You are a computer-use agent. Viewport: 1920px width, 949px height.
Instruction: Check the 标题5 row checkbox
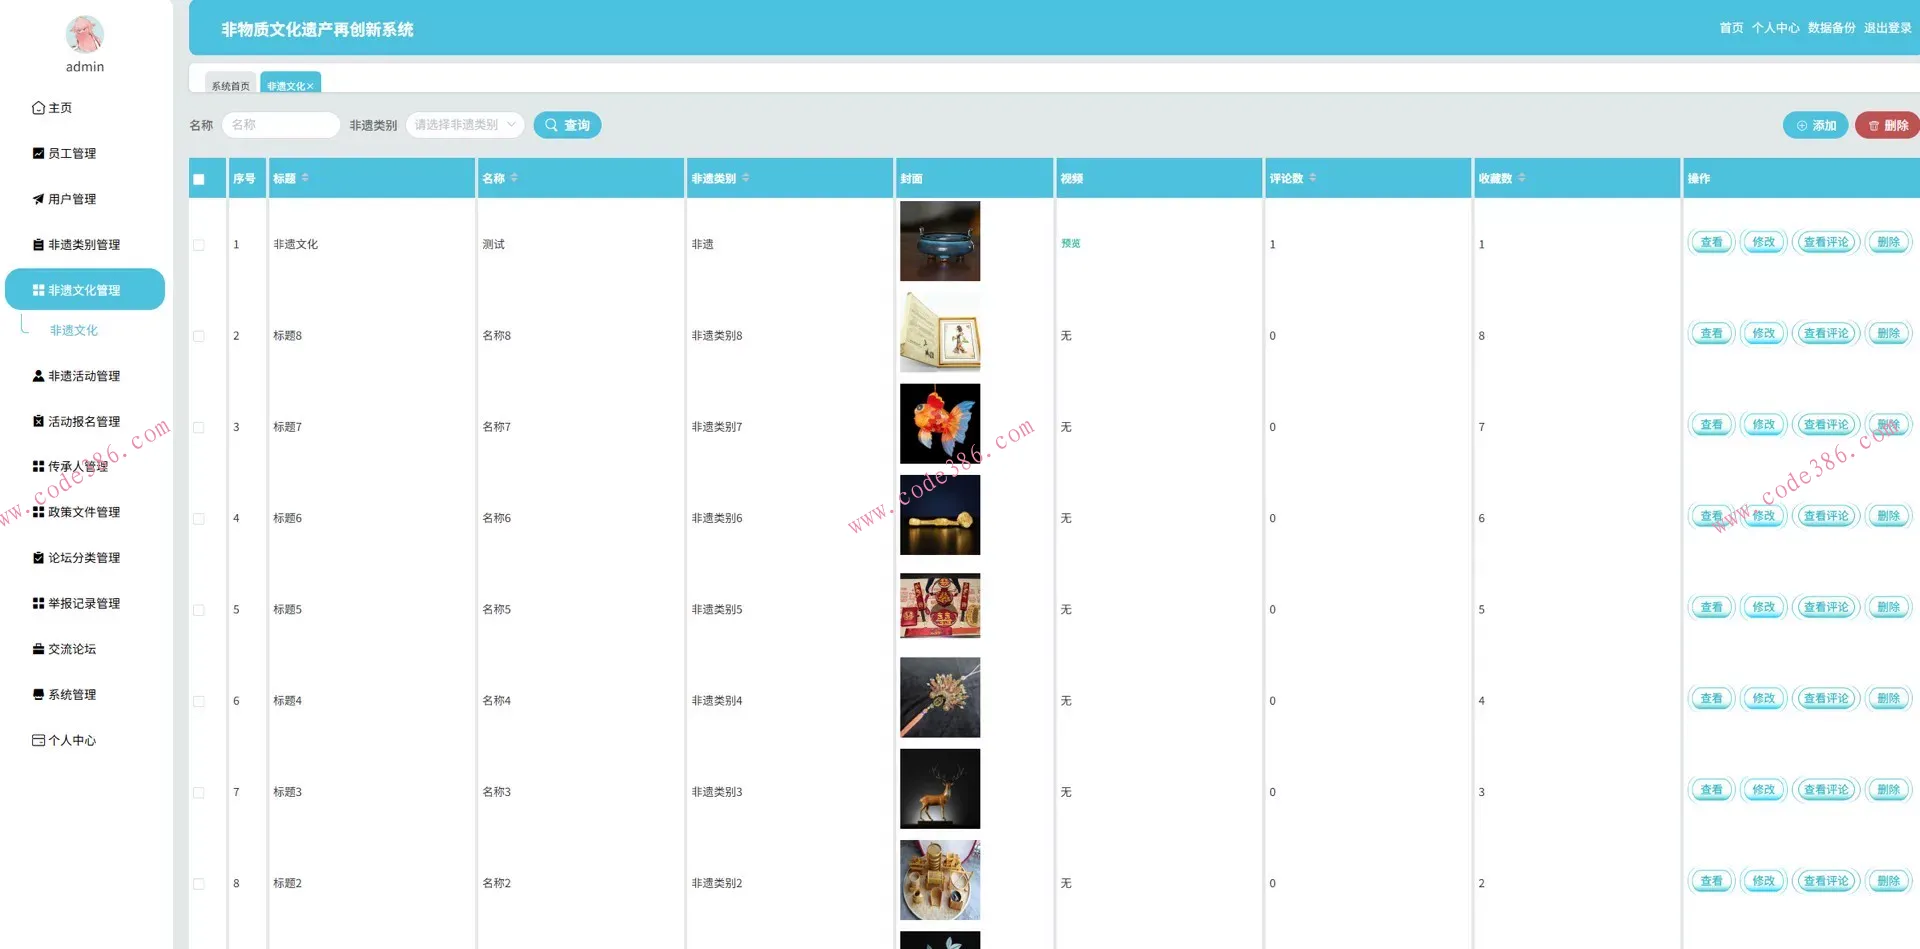click(199, 610)
